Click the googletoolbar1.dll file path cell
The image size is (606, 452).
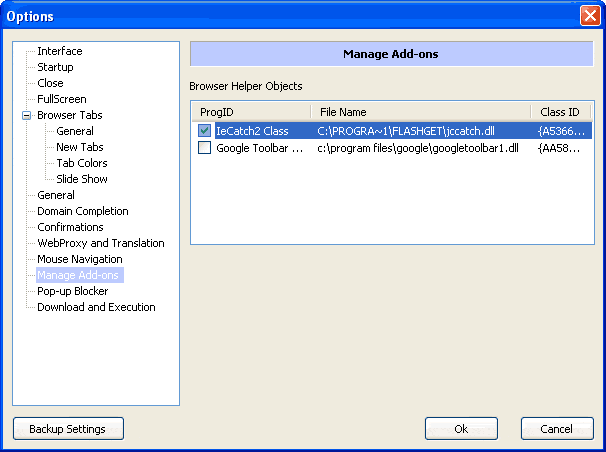[x=418, y=148]
